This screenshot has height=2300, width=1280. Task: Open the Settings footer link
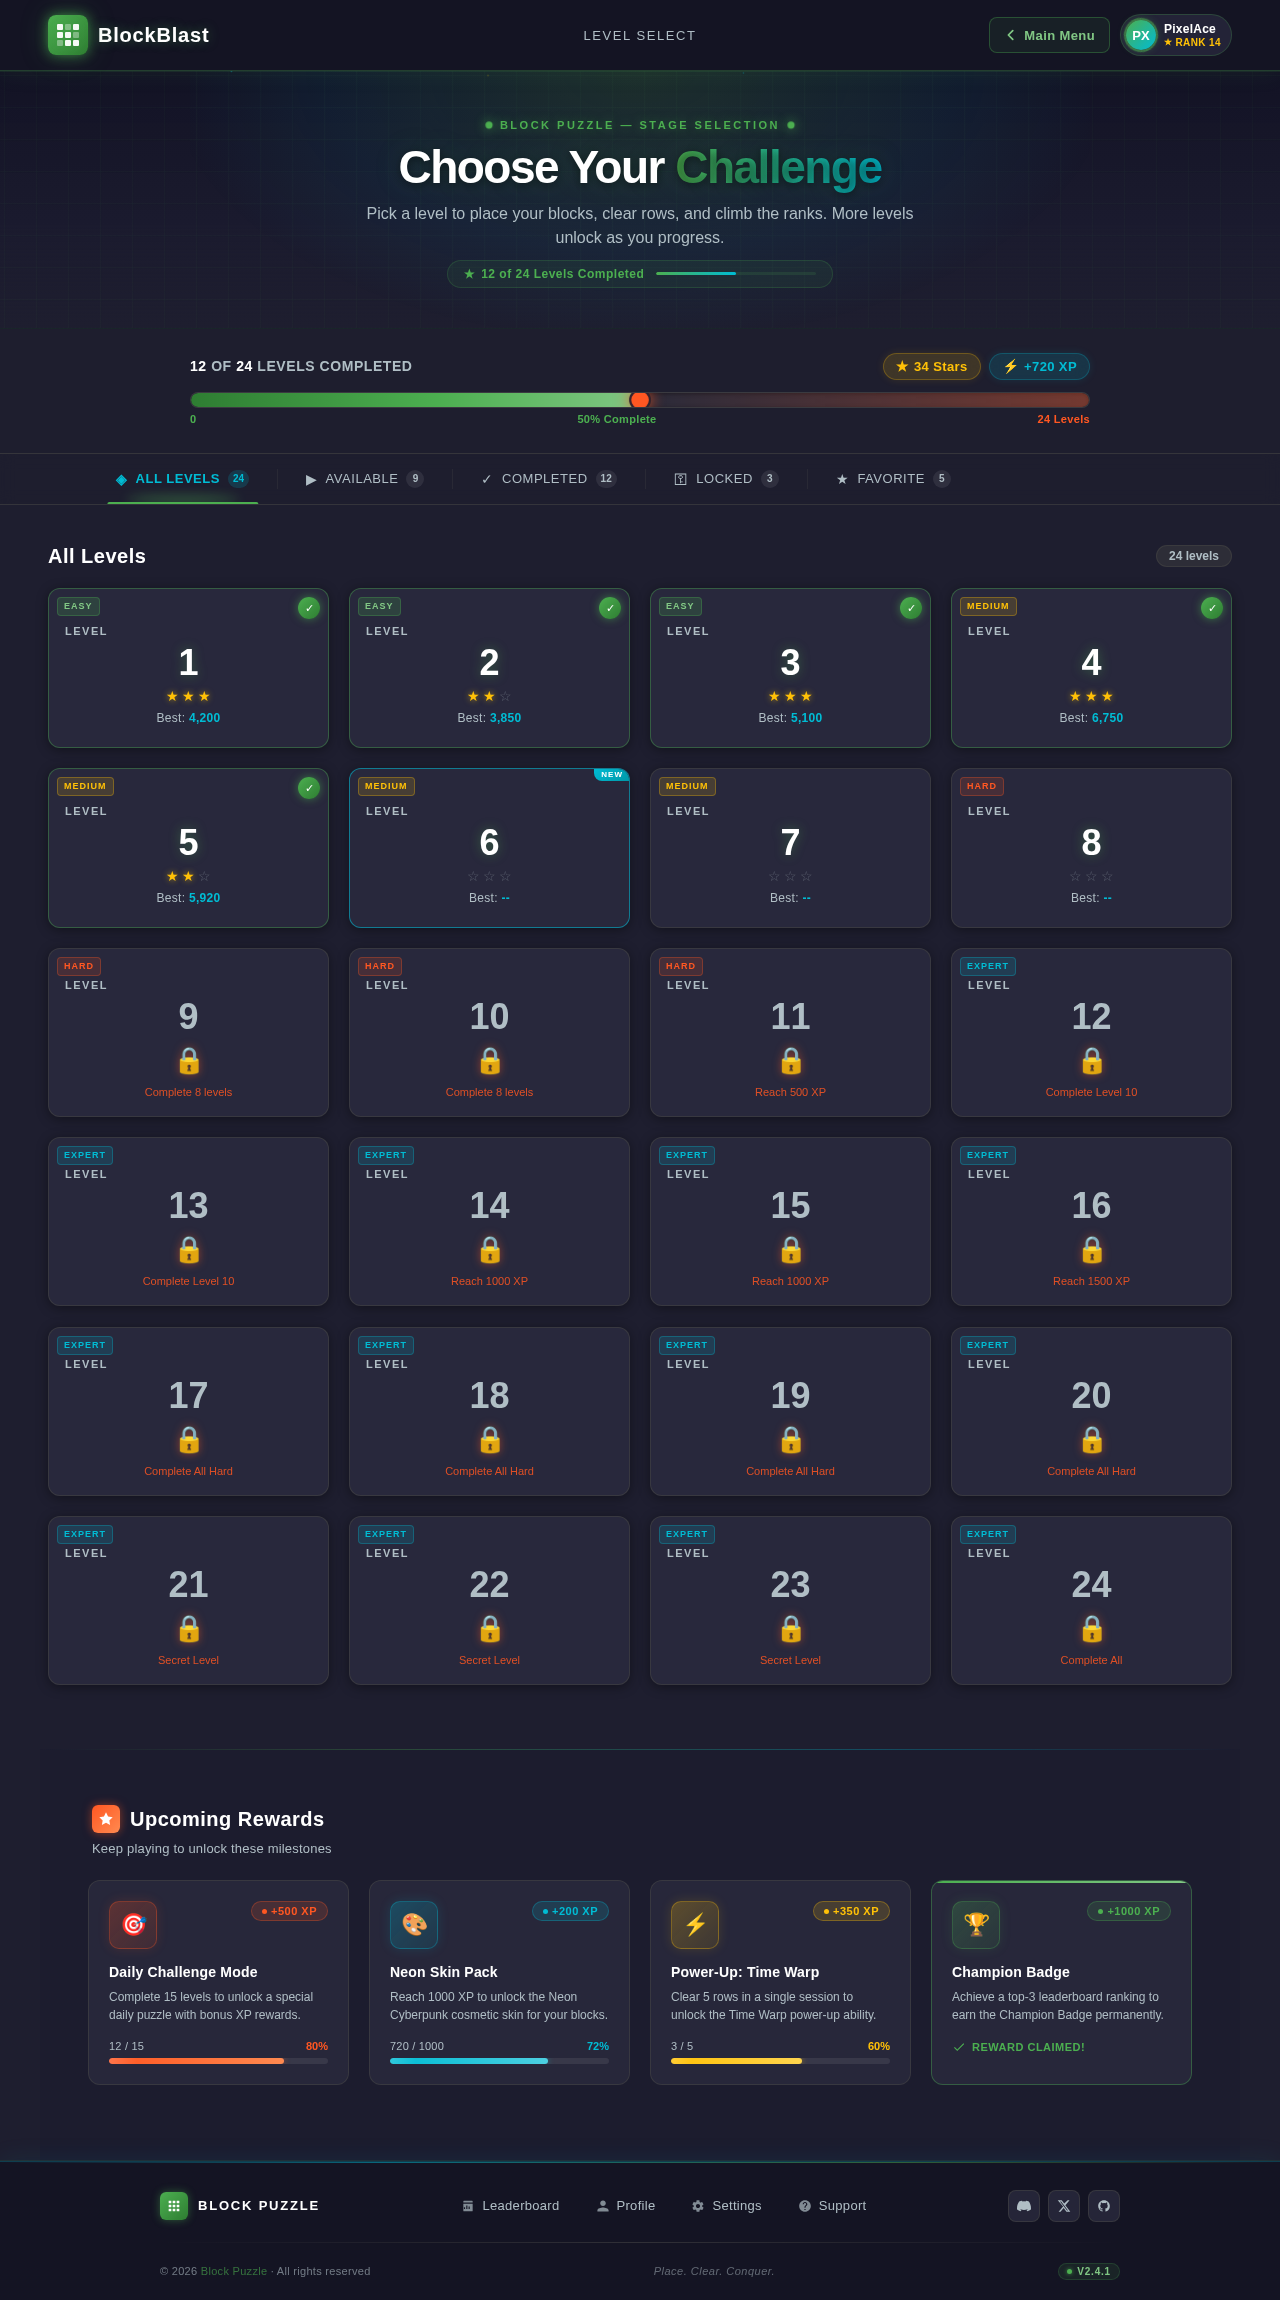point(727,2206)
